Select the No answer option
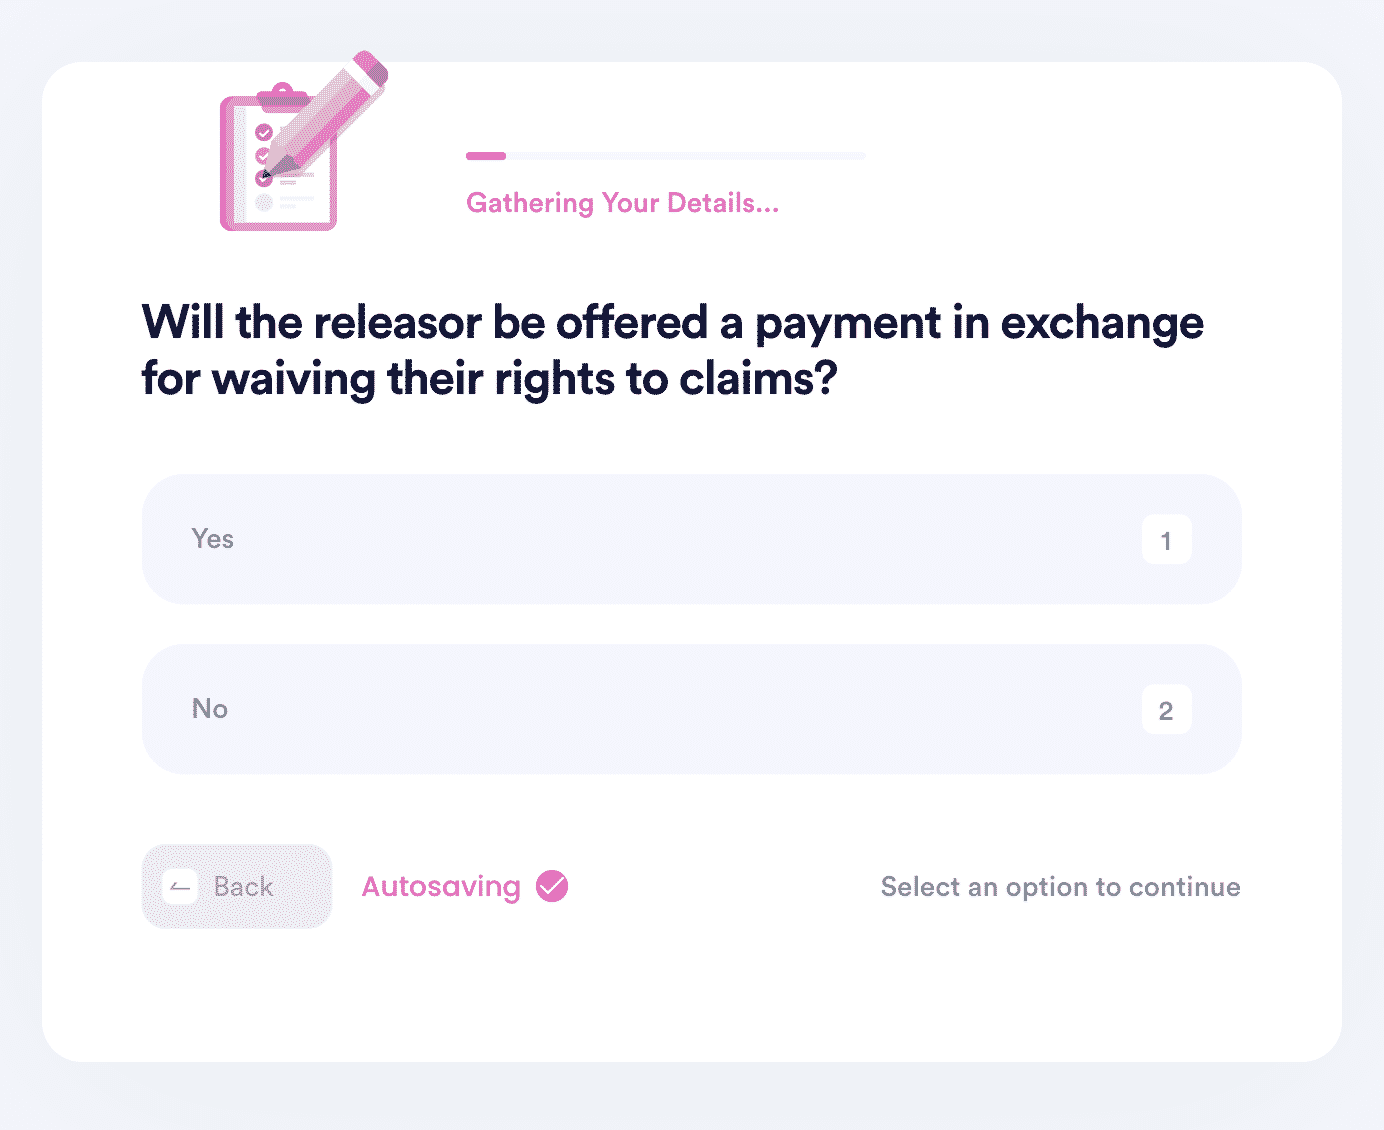Image resolution: width=1384 pixels, height=1130 pixels. [x=691, y=709]
